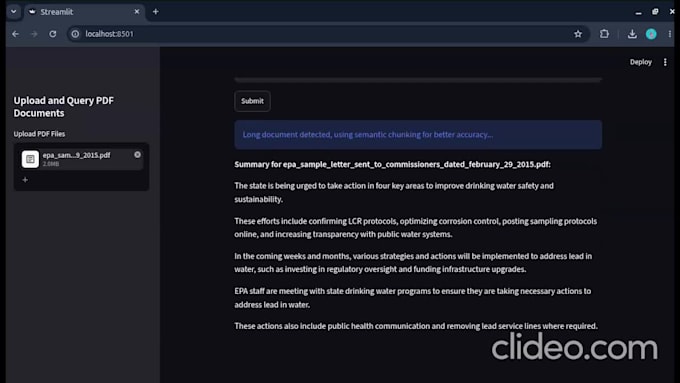
Task: Click the browser forward arrow
Action: click(34, 34)
